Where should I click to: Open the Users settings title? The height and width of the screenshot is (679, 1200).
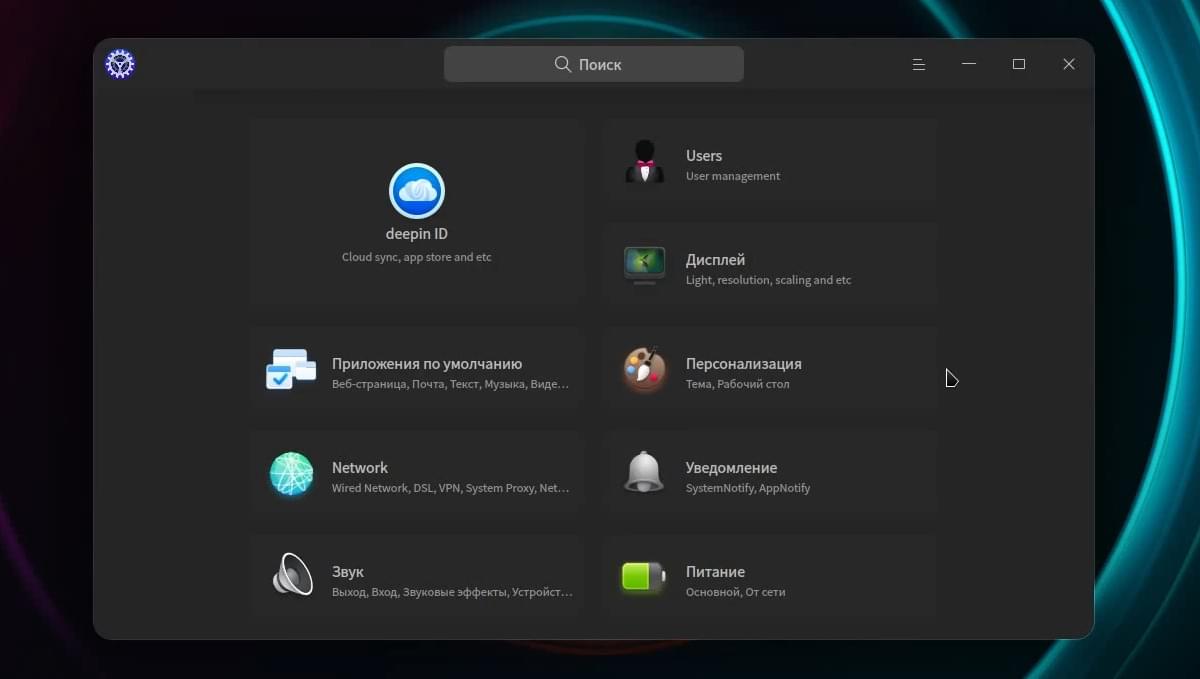704,156
